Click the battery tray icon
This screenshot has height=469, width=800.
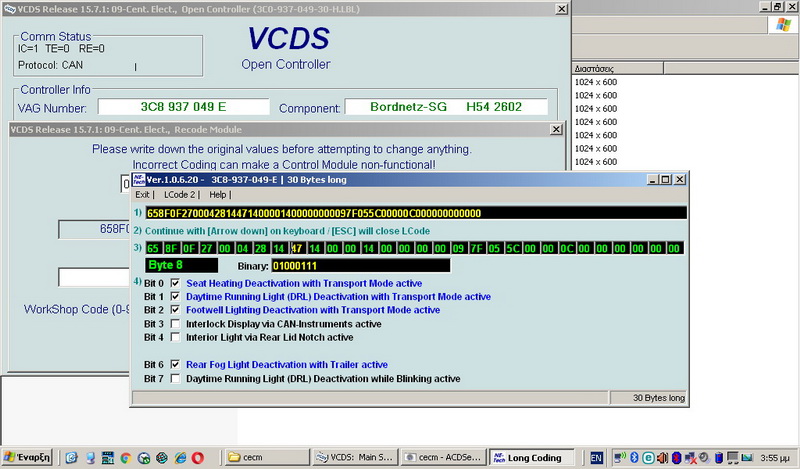point(718,458)
